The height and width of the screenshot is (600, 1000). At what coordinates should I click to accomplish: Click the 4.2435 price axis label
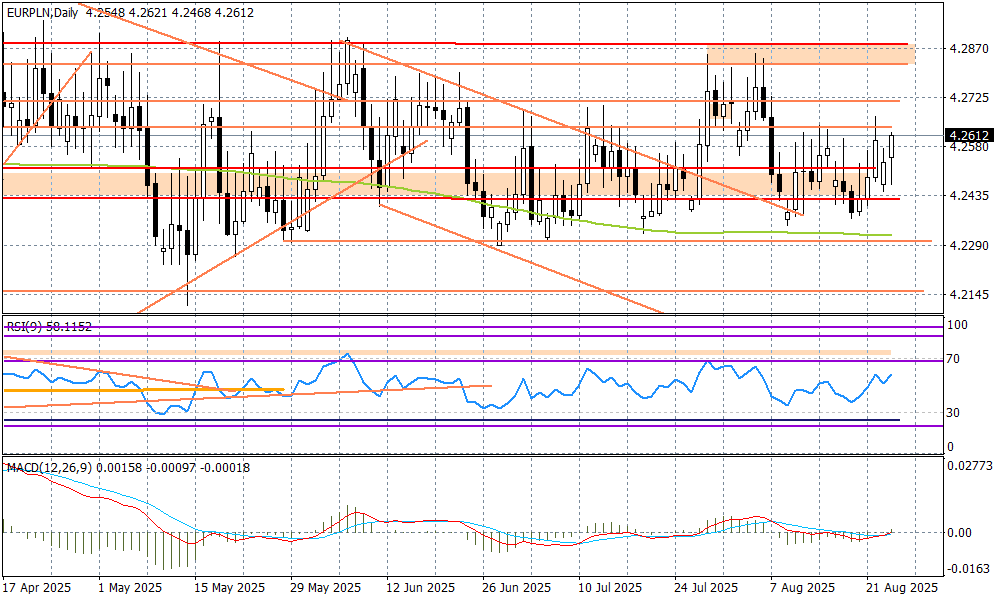tap(969, 196)
